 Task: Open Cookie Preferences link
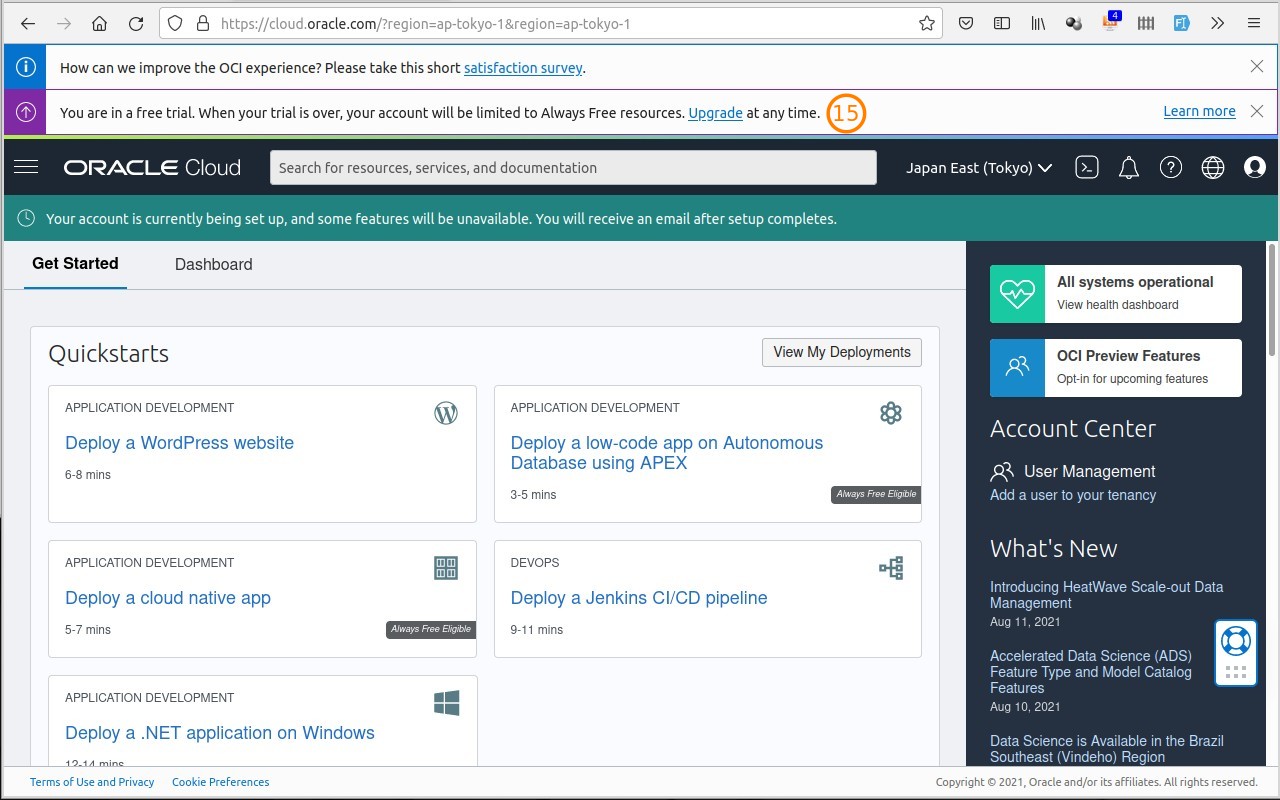(x=220, y=782)
